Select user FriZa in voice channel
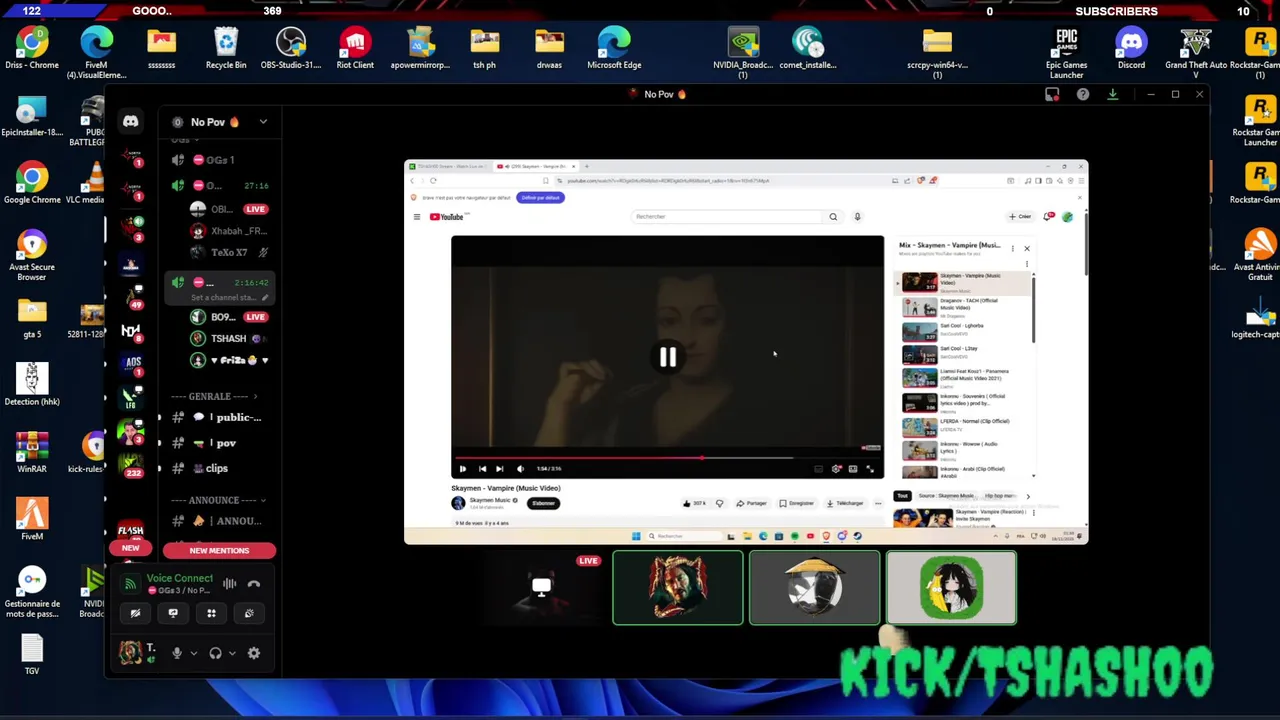Viewport: 1280px width, 720px height. 230,360
